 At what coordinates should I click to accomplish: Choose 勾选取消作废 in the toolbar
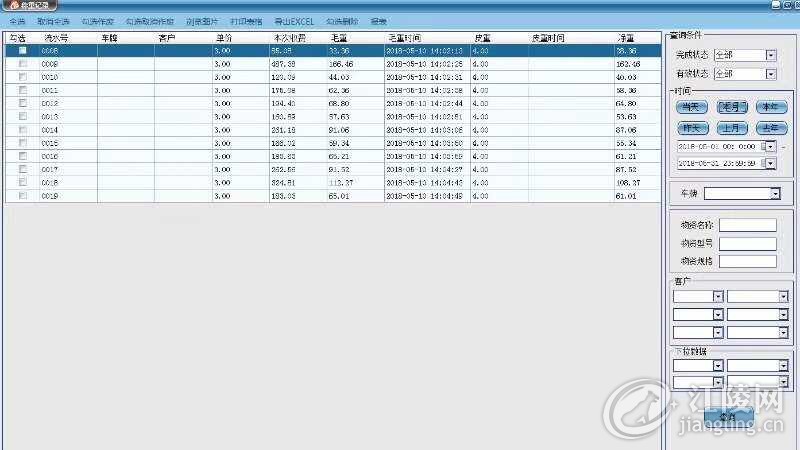point(149,21)
